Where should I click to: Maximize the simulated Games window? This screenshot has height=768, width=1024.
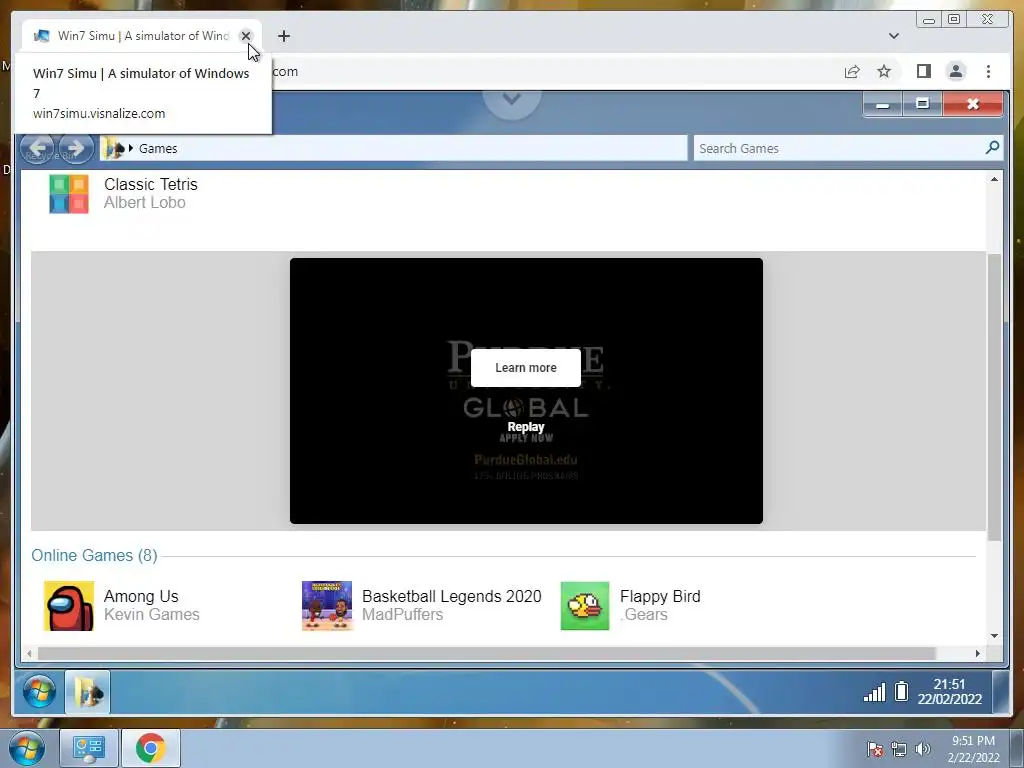(923, 104)
